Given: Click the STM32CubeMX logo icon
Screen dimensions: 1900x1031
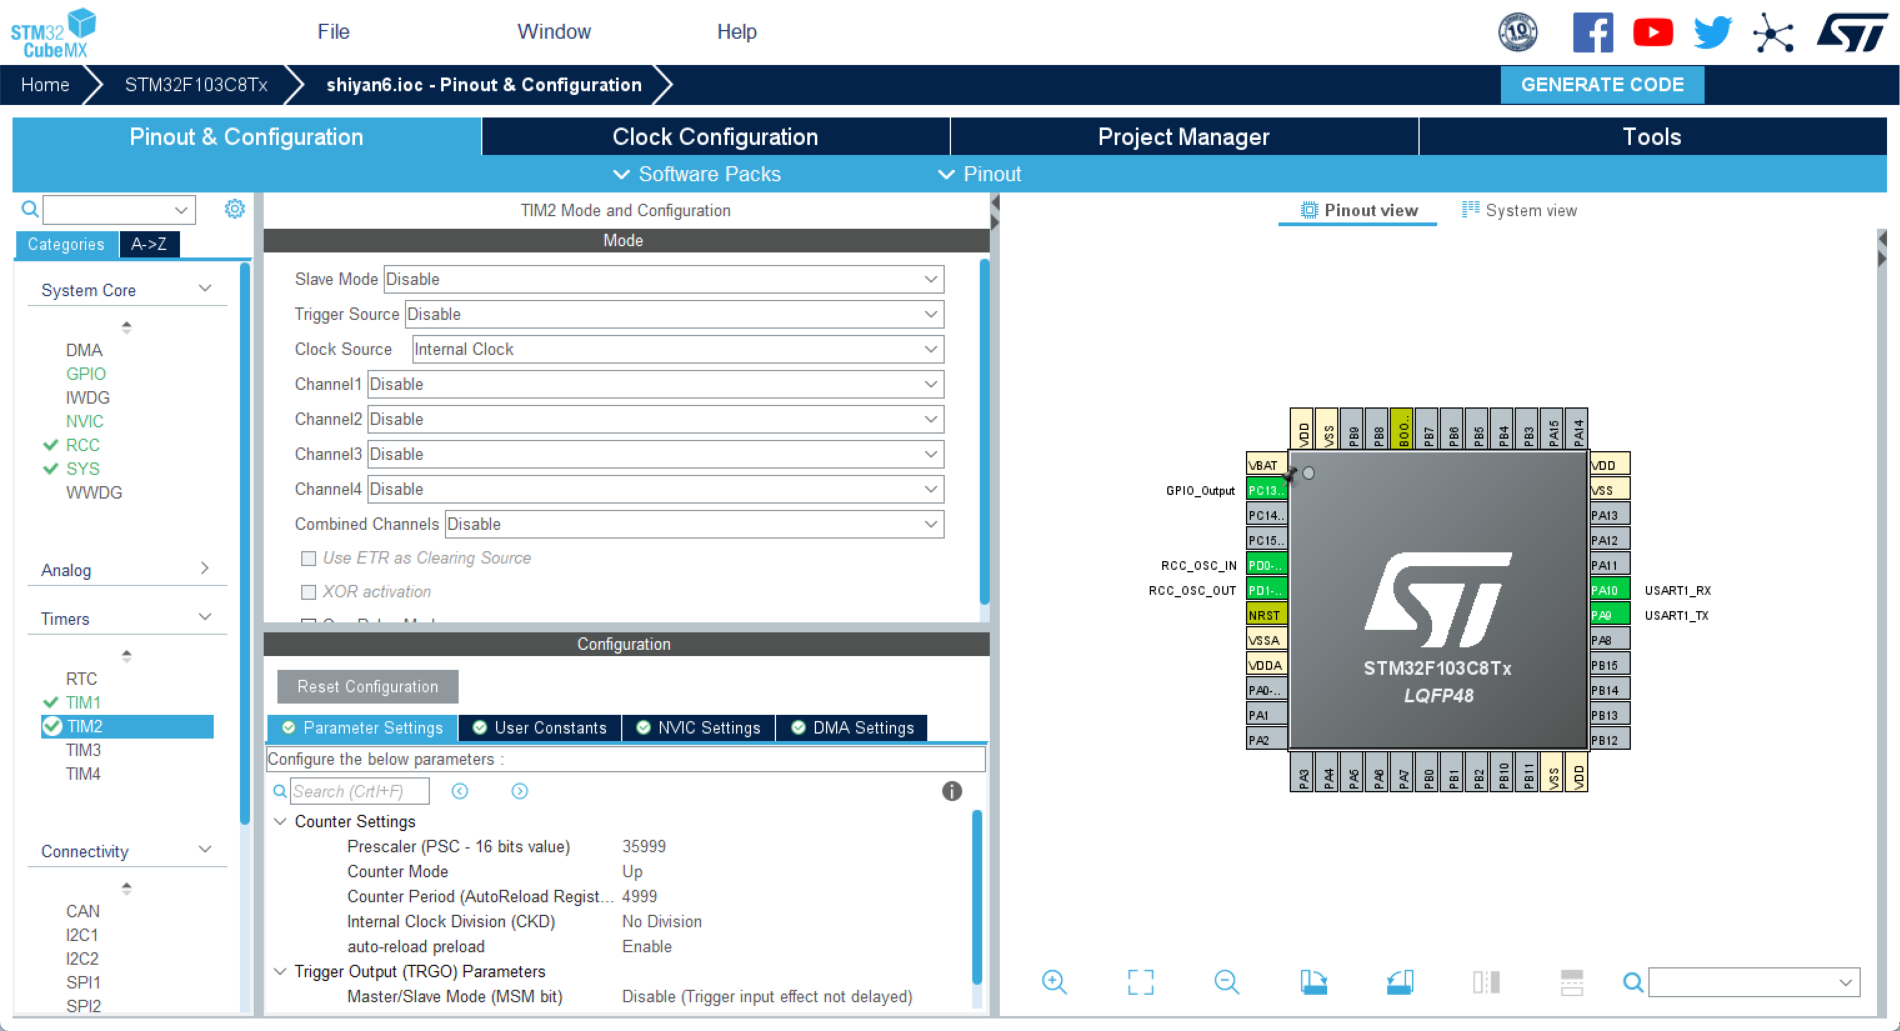Looking at the screenshot, I should pyautogui.click(x=54, y=33).
